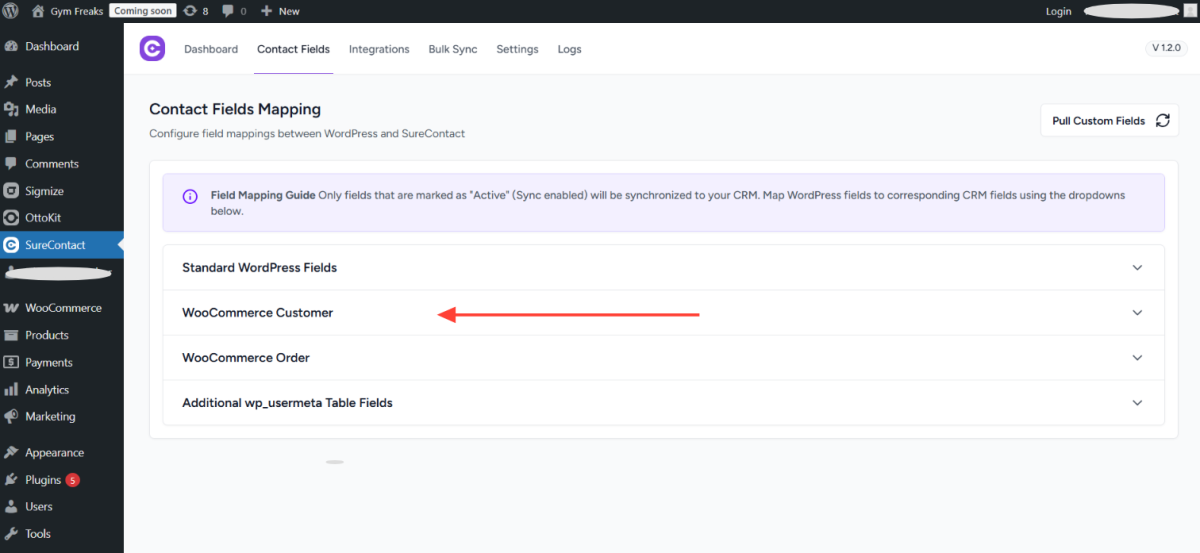Click the SureContact logo icon
1200x553 pixels.
(152, 49)
